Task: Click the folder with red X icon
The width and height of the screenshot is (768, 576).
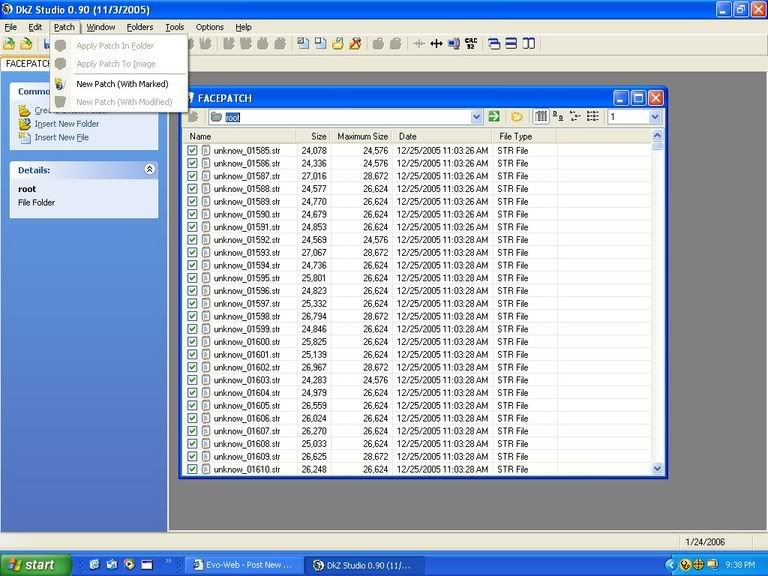Action: [x=355, y=44]
